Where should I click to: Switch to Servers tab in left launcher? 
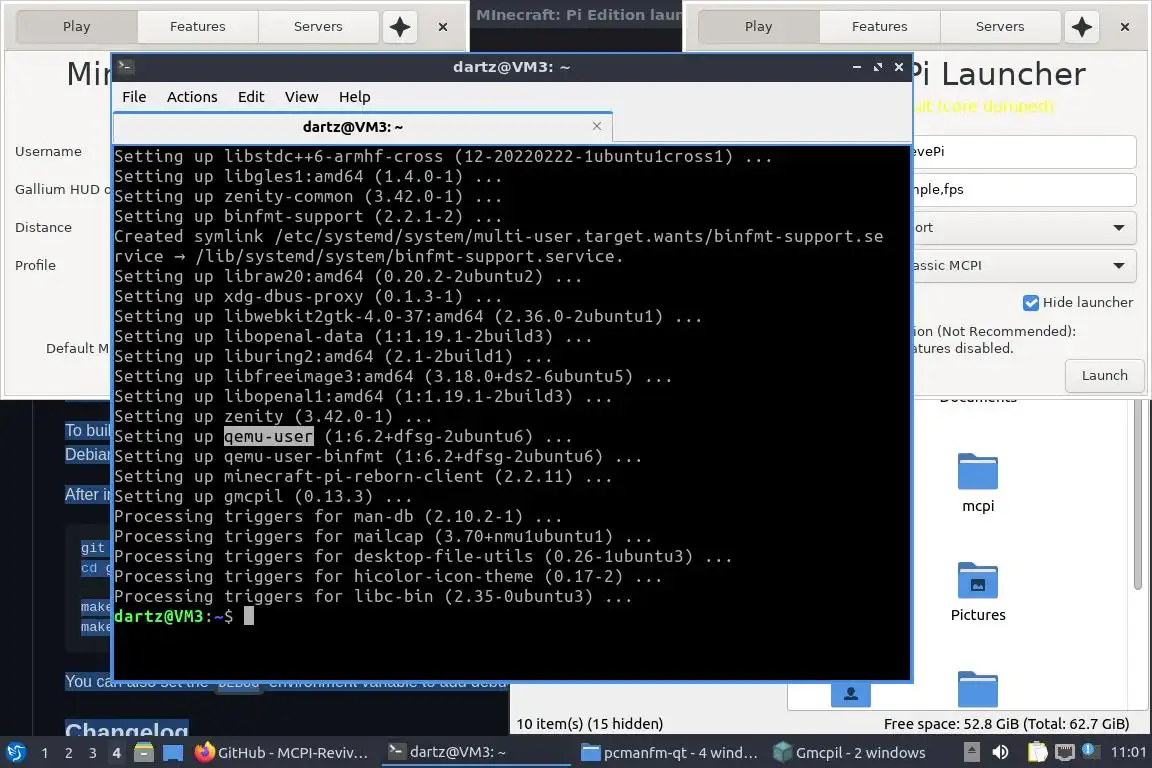tap(318, 26)
